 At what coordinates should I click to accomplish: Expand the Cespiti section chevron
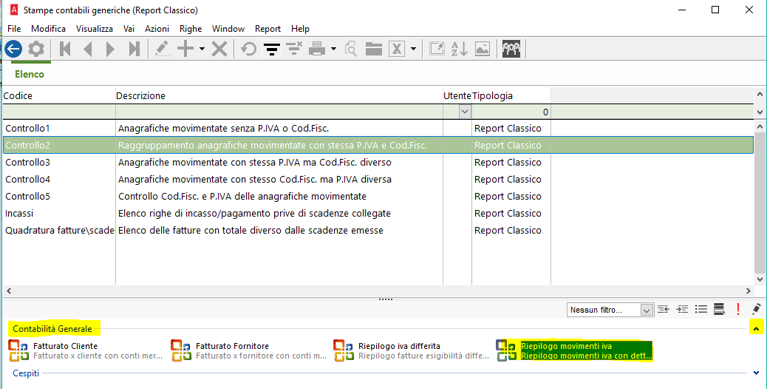pyautogui.click(x=757, y=373)
